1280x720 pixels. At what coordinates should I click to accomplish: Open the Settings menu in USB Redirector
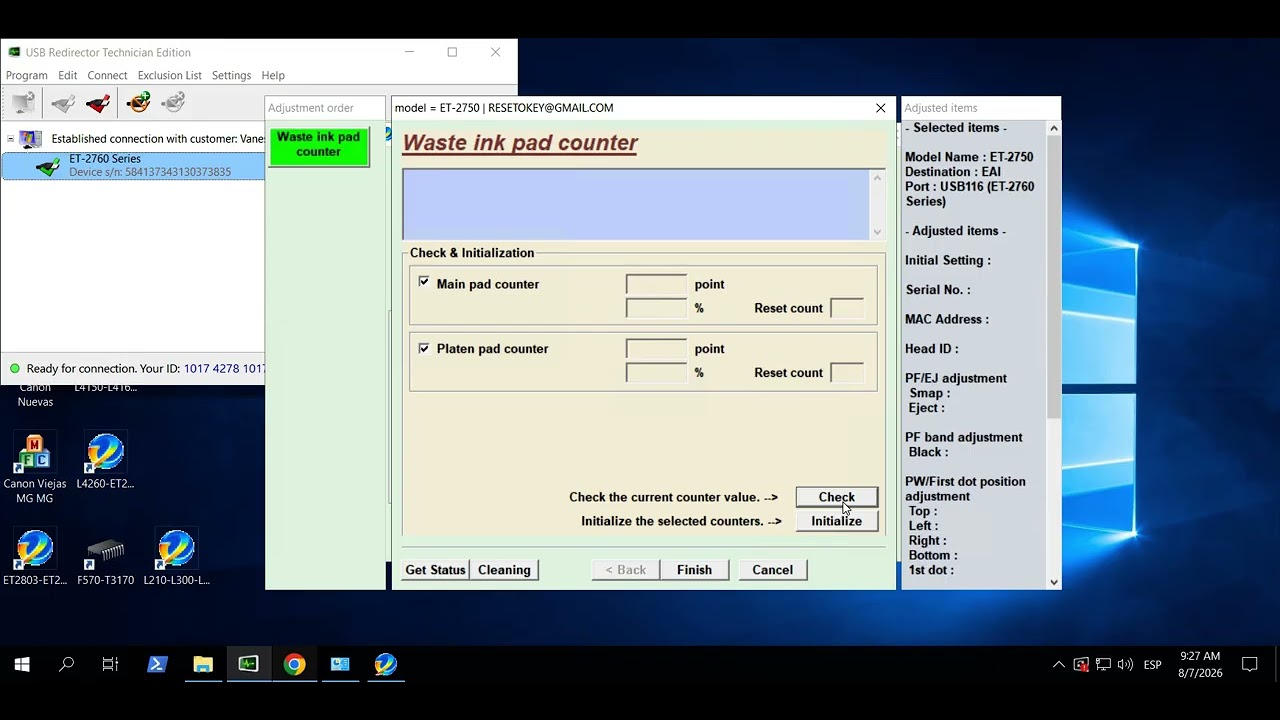(231, 75)
